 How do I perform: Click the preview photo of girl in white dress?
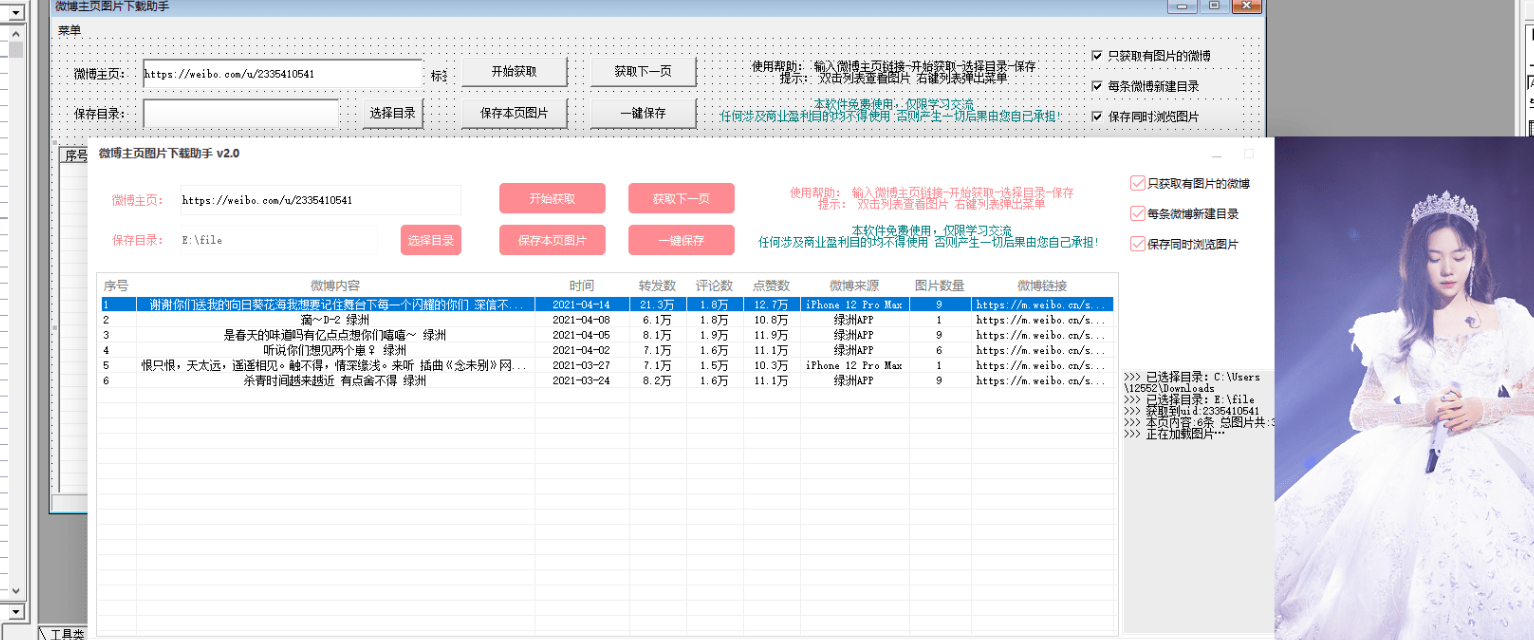(1404, 388)
